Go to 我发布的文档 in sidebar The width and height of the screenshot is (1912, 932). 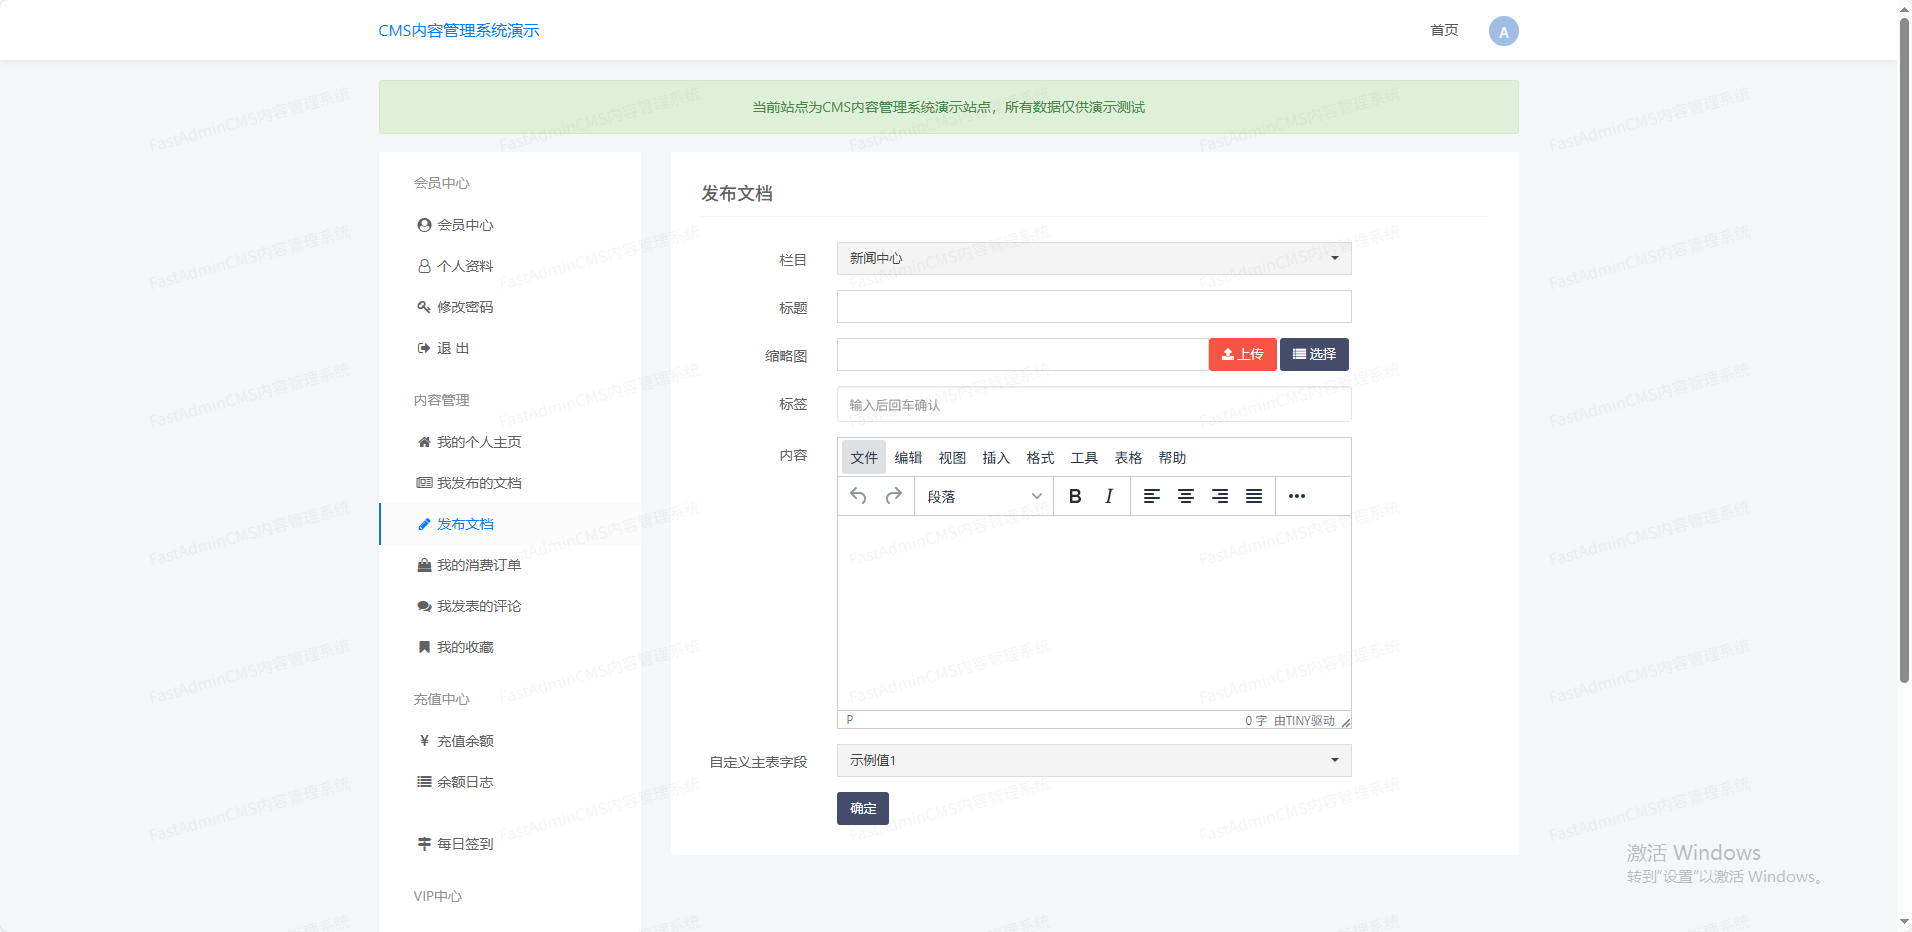(x=479, y=483)
